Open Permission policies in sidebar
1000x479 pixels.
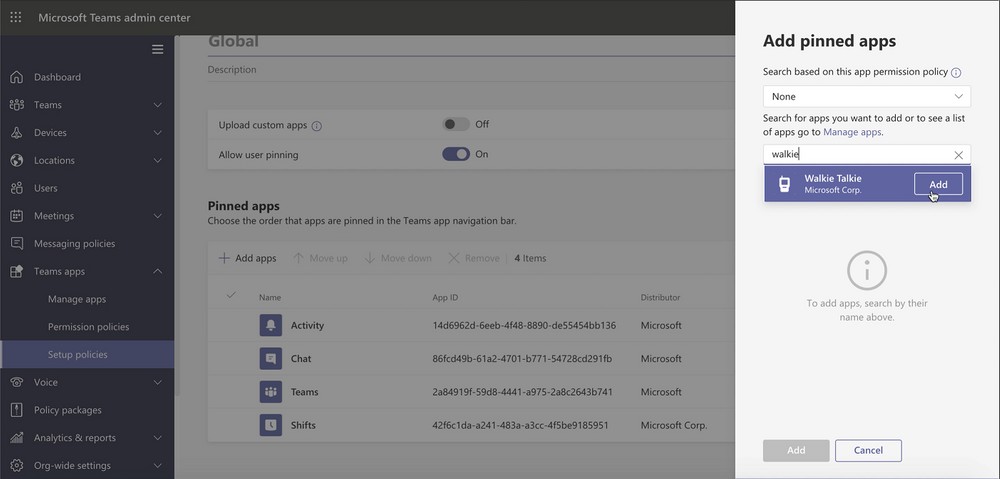(x=88, y=327)
